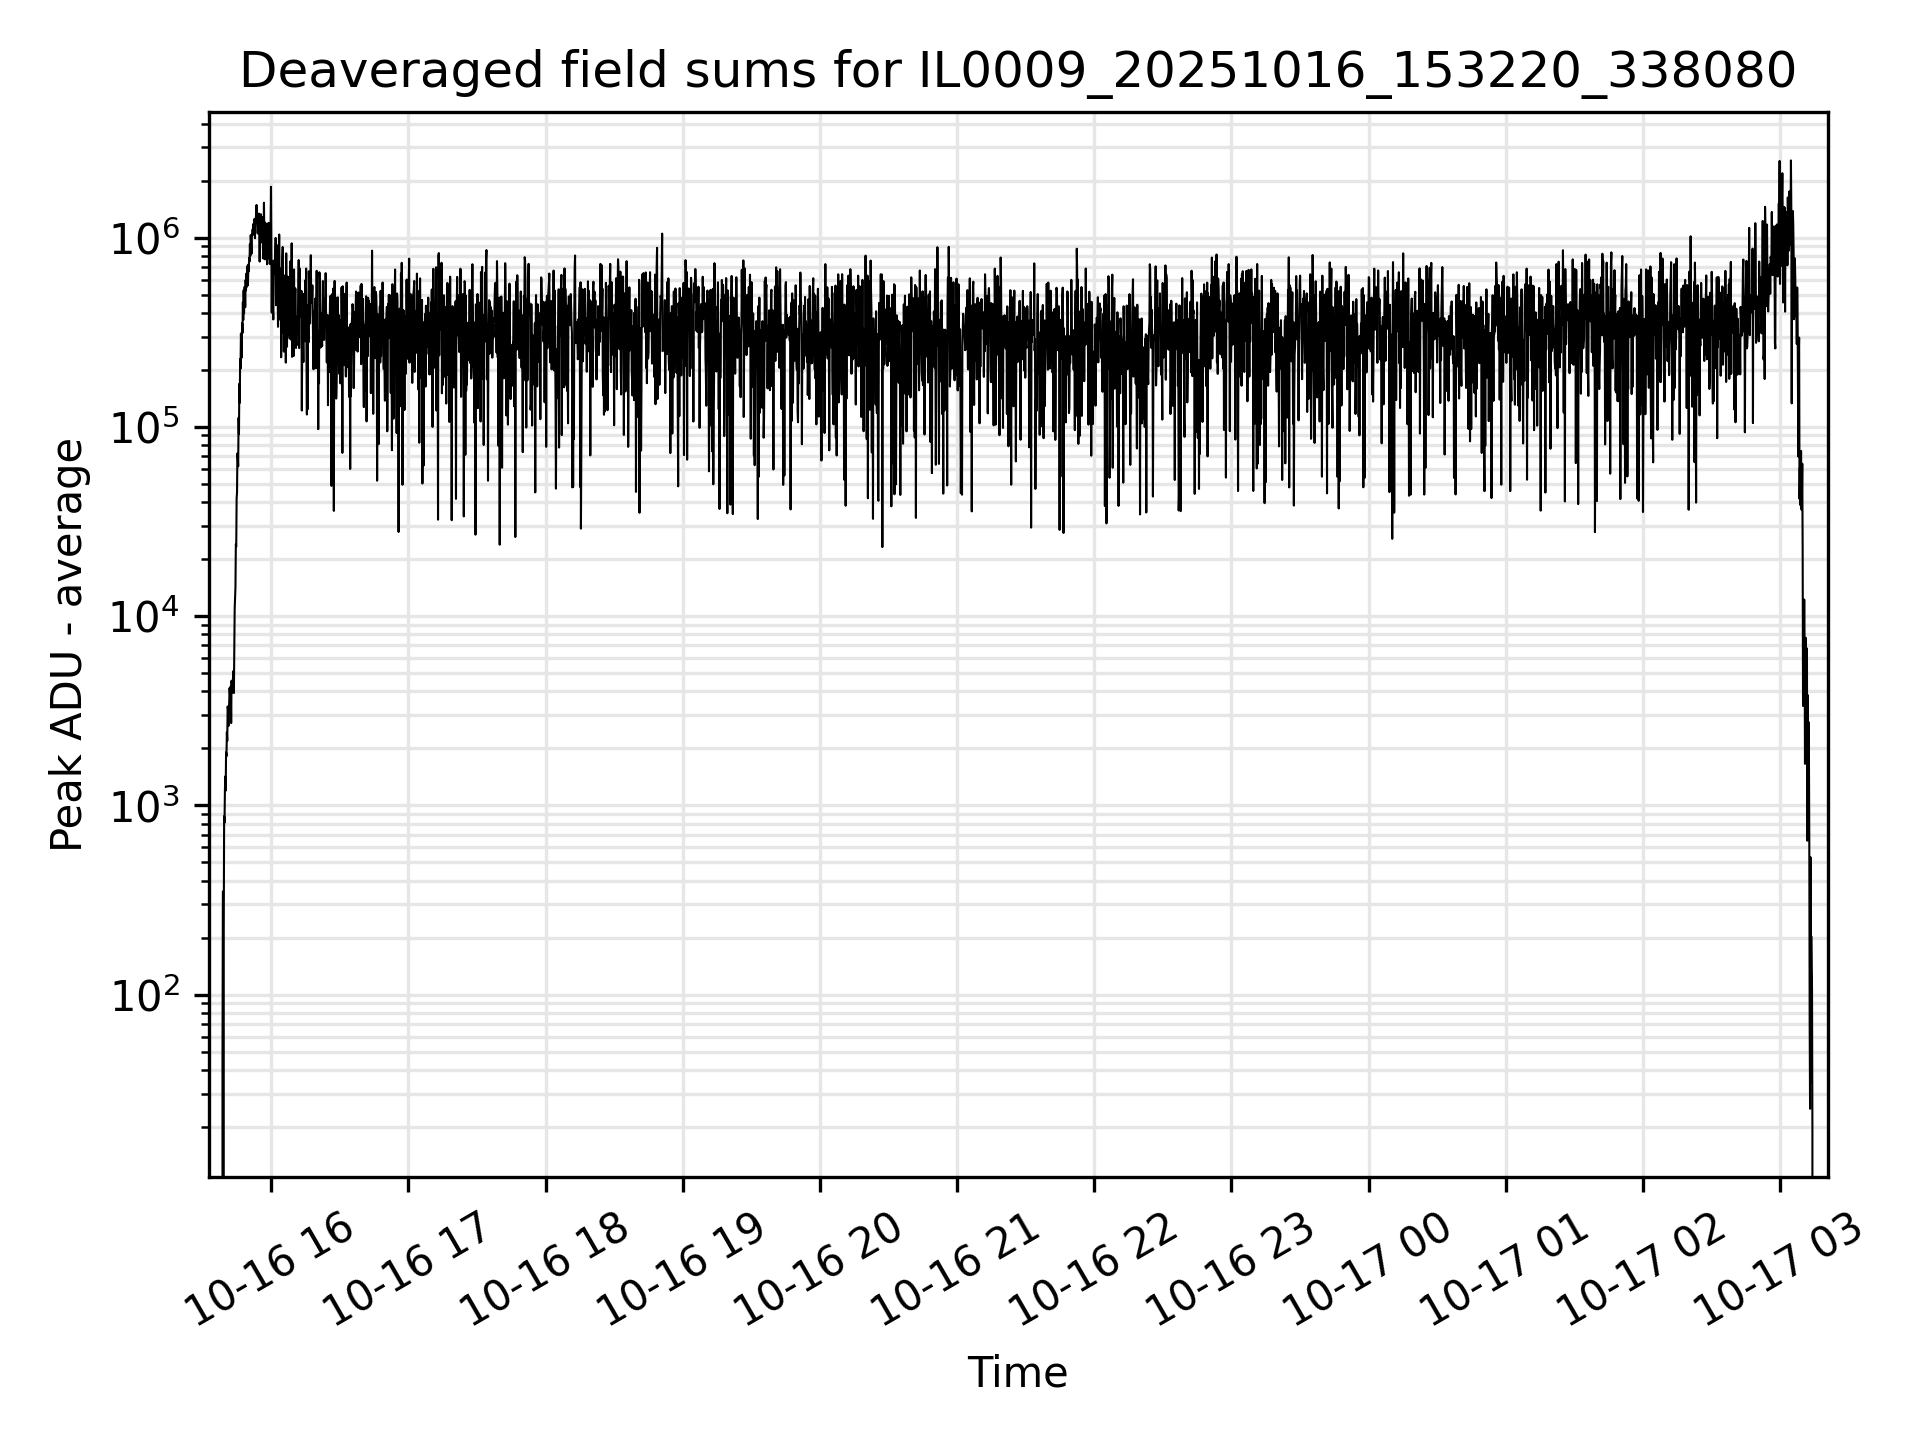
Task: Click the 10-16 23 tick label
Action: pos(1232,1270)
